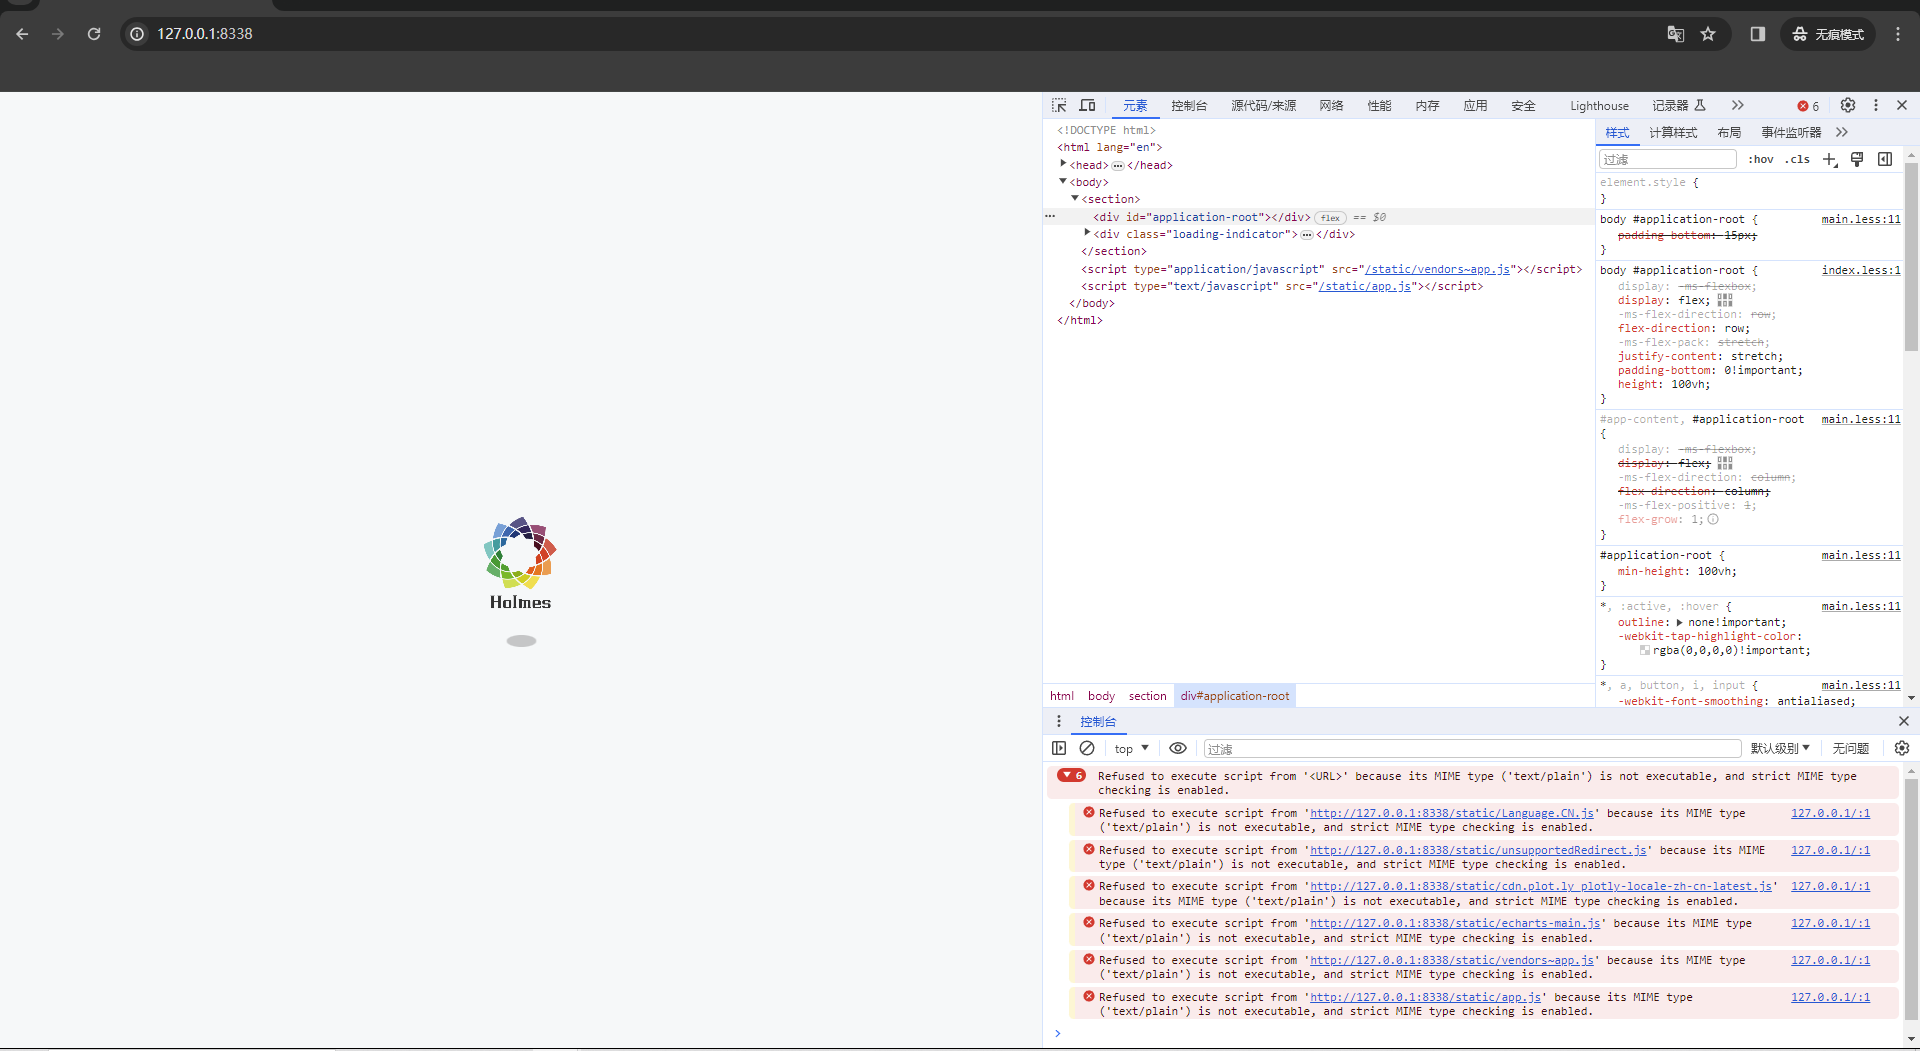
Task: Collapse the section element node
Action: tap(1075, 198)
